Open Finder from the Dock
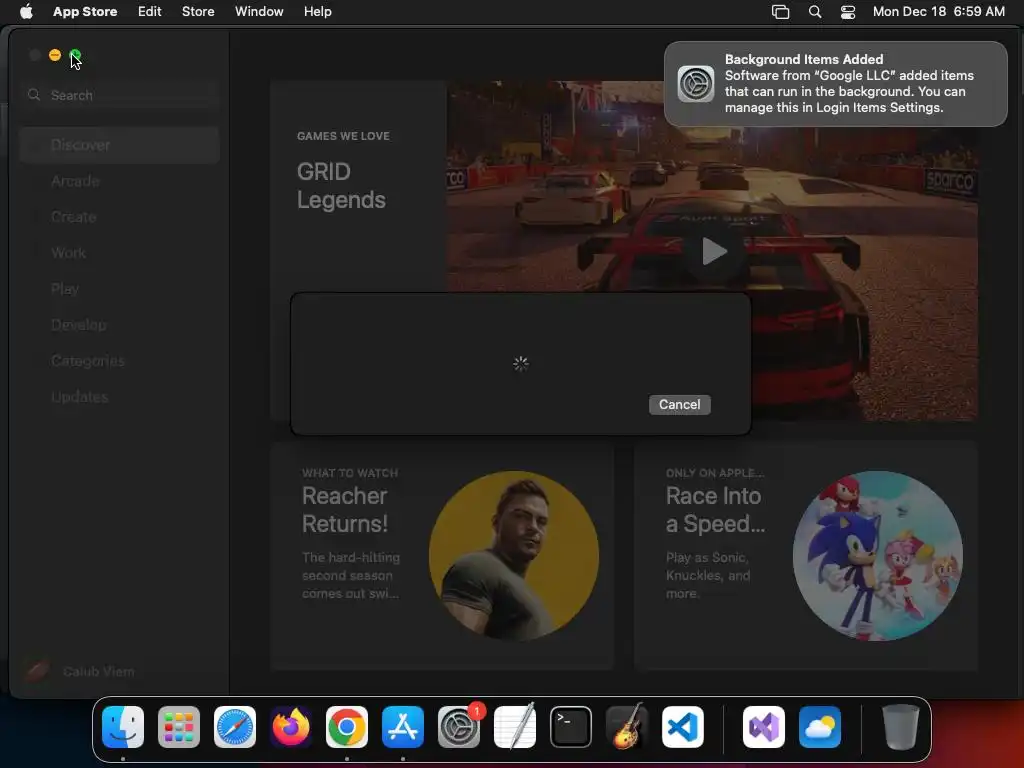This screenshot has width=1024, height=768. pos(123,727)
